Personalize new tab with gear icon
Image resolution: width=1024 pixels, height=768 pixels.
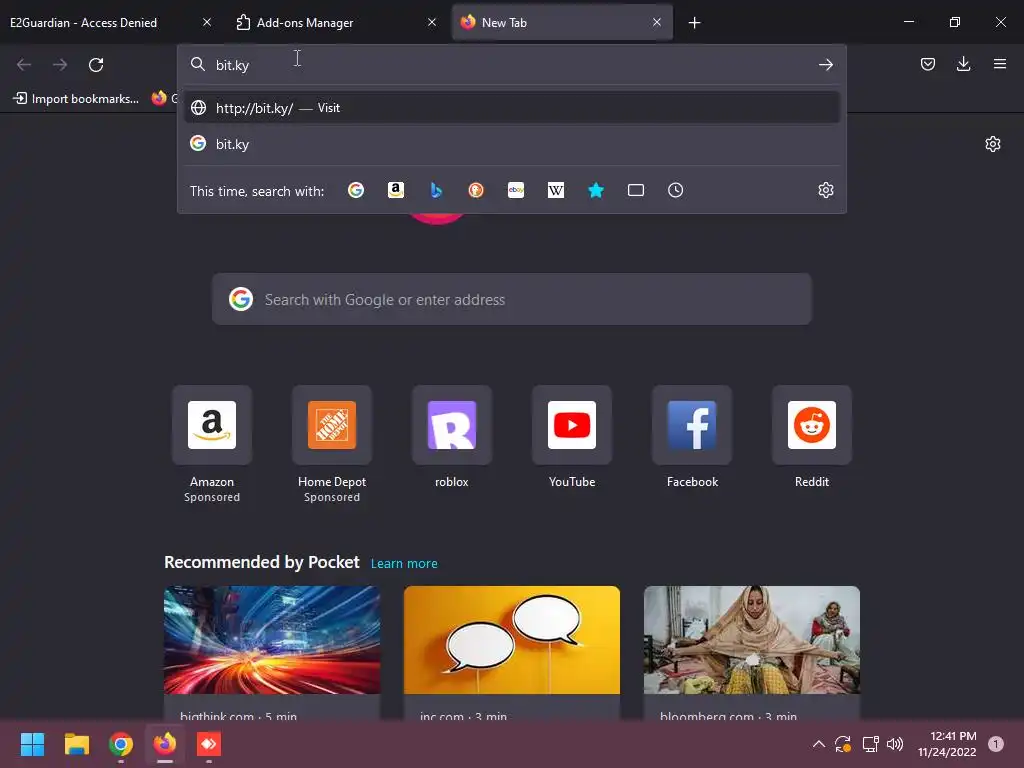[993, 144]
